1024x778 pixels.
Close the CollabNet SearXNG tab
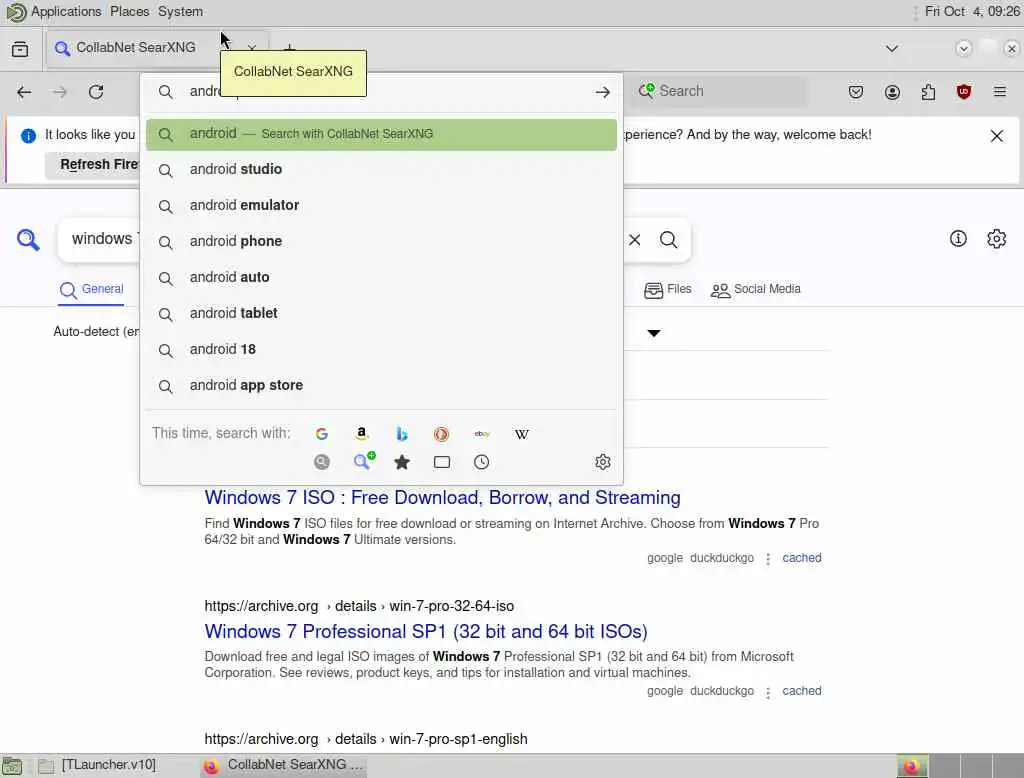[252, 48]
